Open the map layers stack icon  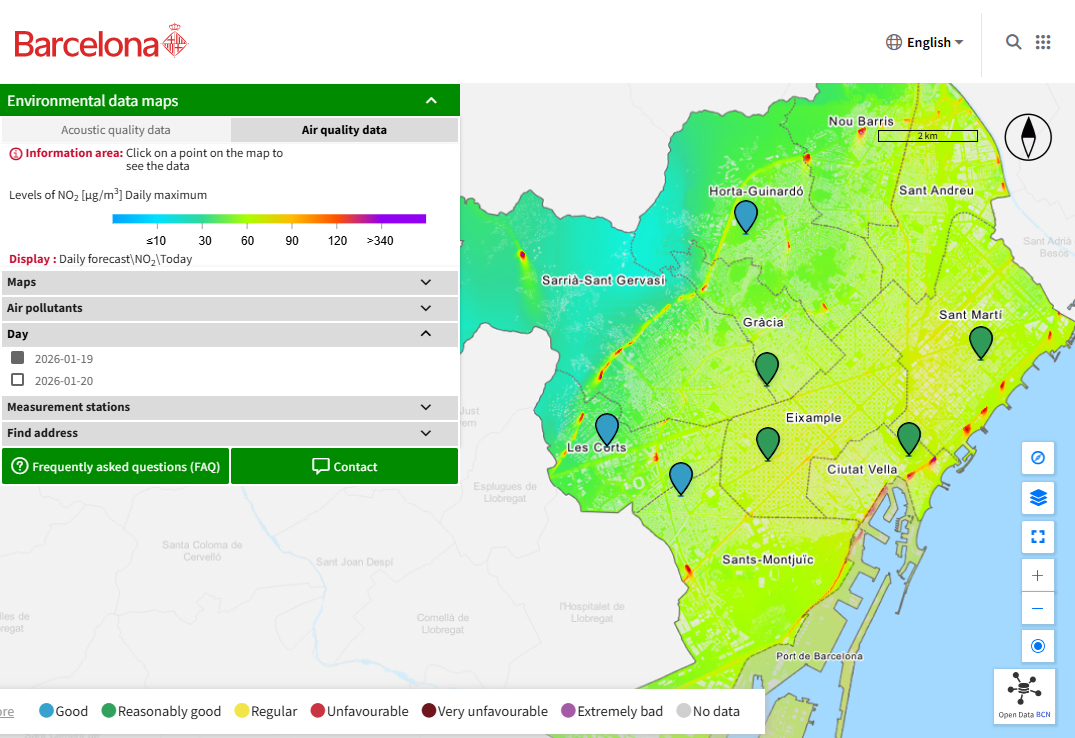(x=1037, y=497)
